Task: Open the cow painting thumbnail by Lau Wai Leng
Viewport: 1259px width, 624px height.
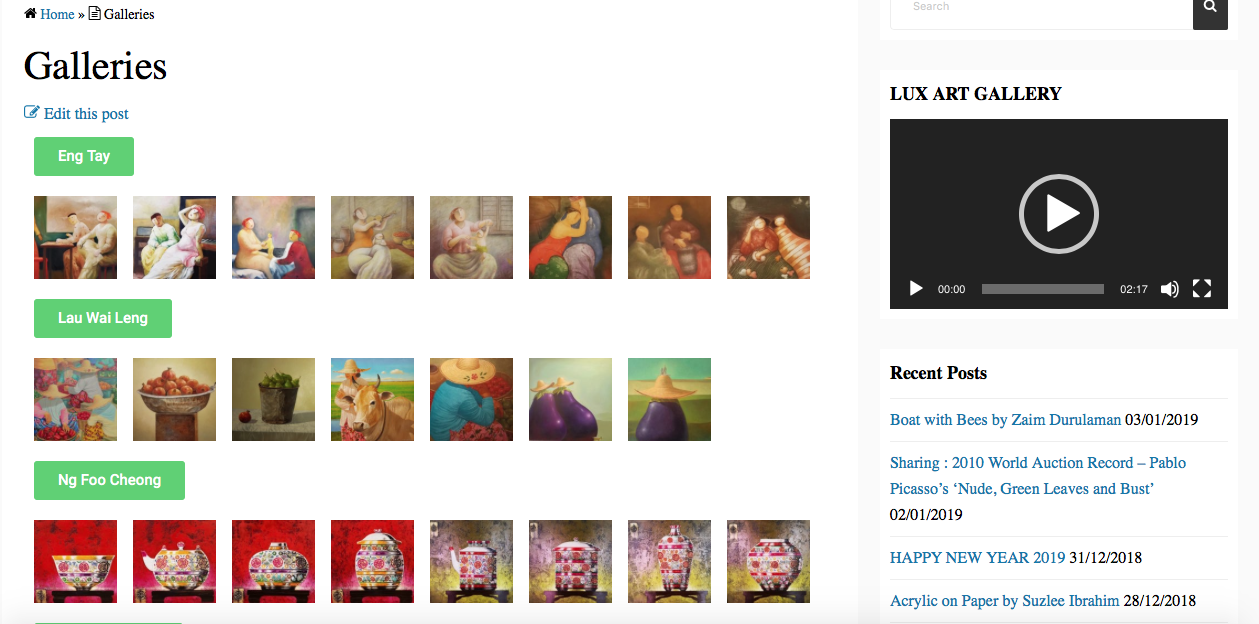Action: pyautogui.click(x=372, y=399)
